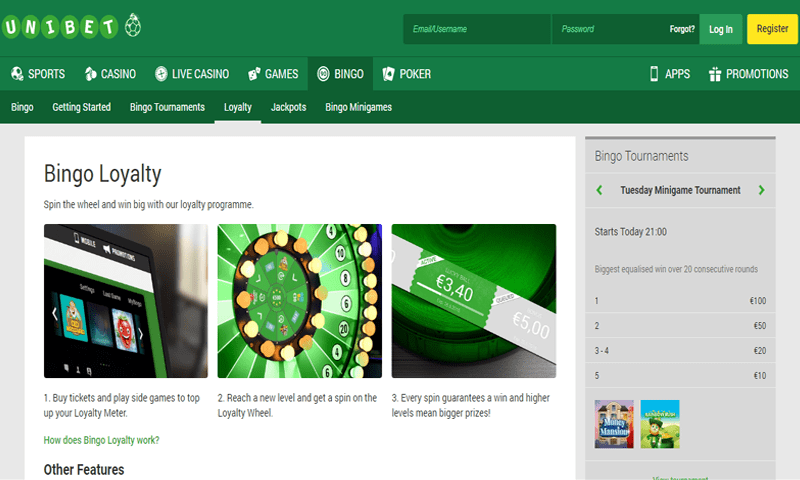Screen dimensions: 800x480
Task: Click the Loyalty Wheel image
Action: (300, 301)
